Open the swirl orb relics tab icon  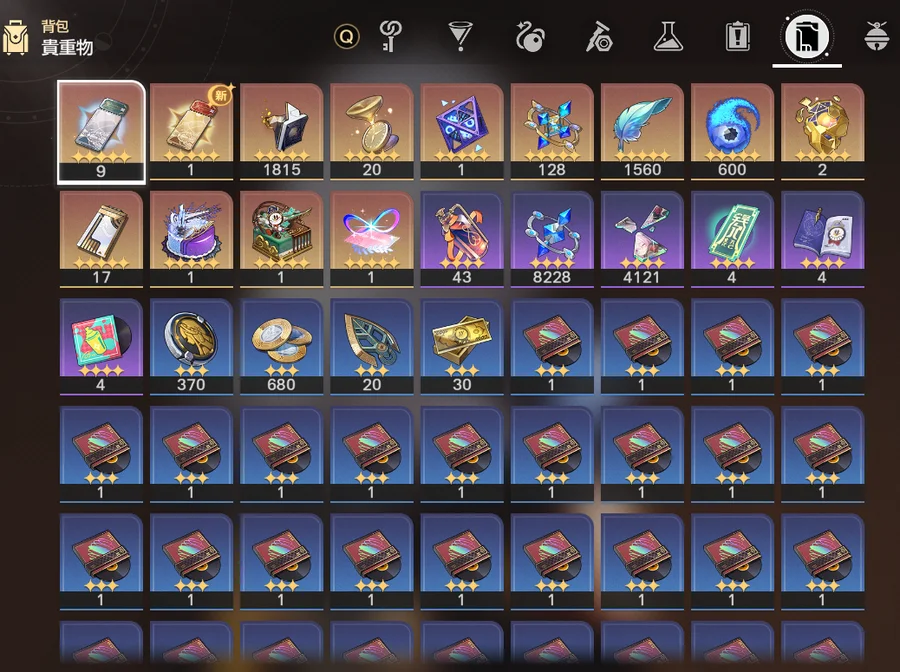[529, 36]
